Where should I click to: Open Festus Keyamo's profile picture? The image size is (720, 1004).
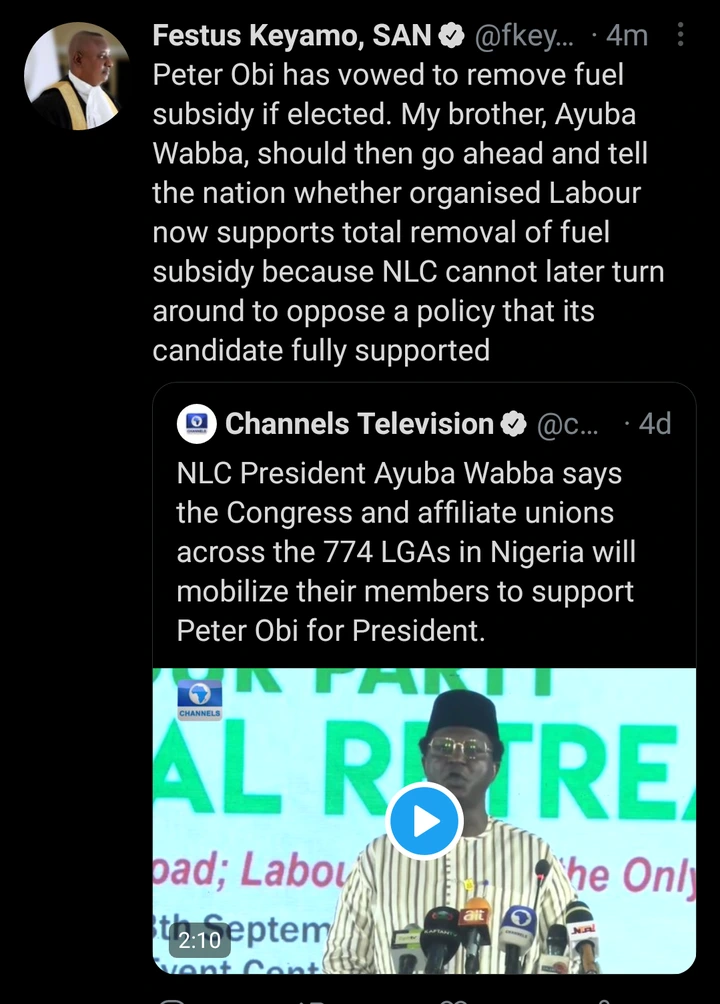click(x=77, y=76)
